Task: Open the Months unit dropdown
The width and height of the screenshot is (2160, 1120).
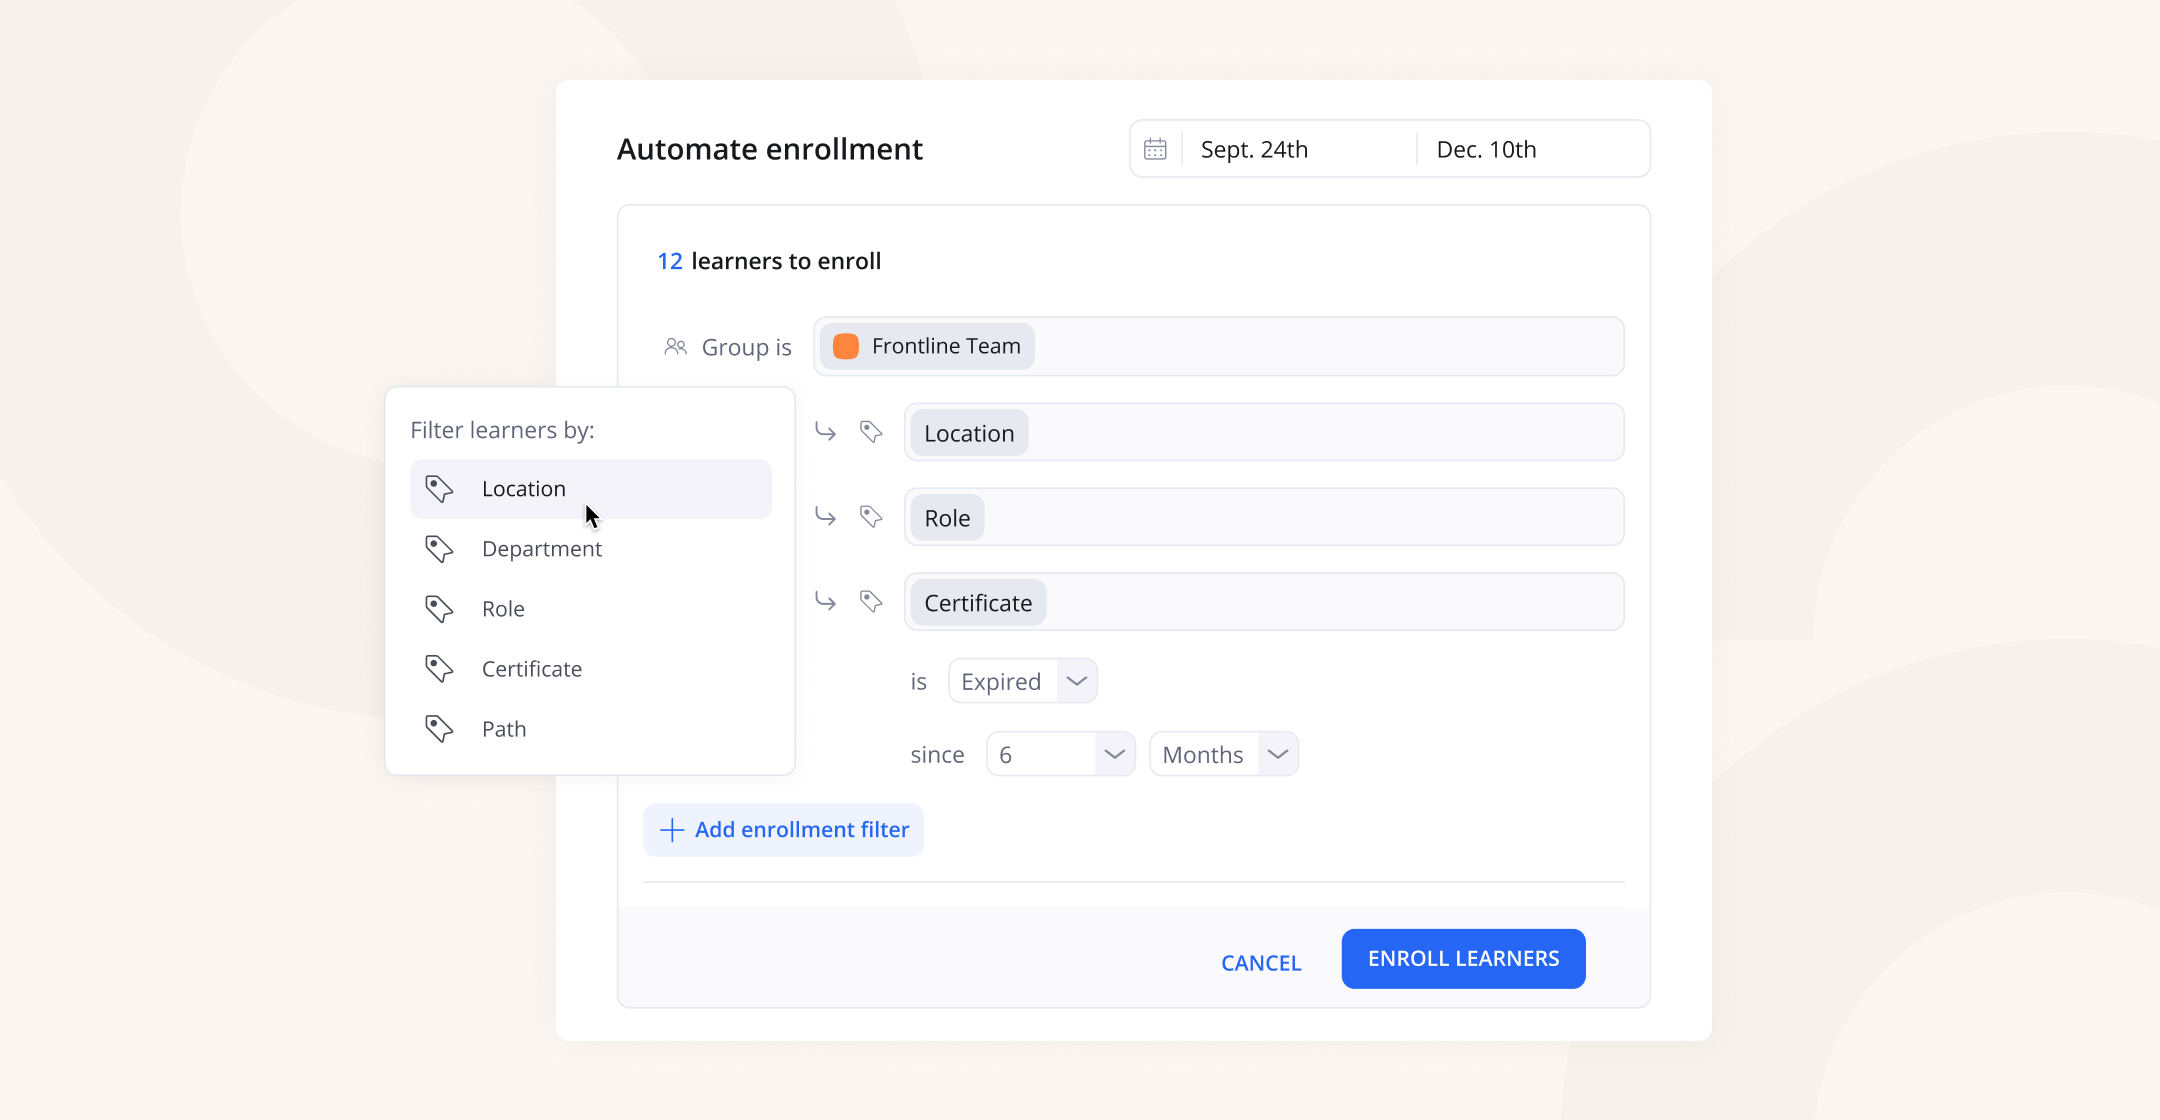Action: 1277,754
